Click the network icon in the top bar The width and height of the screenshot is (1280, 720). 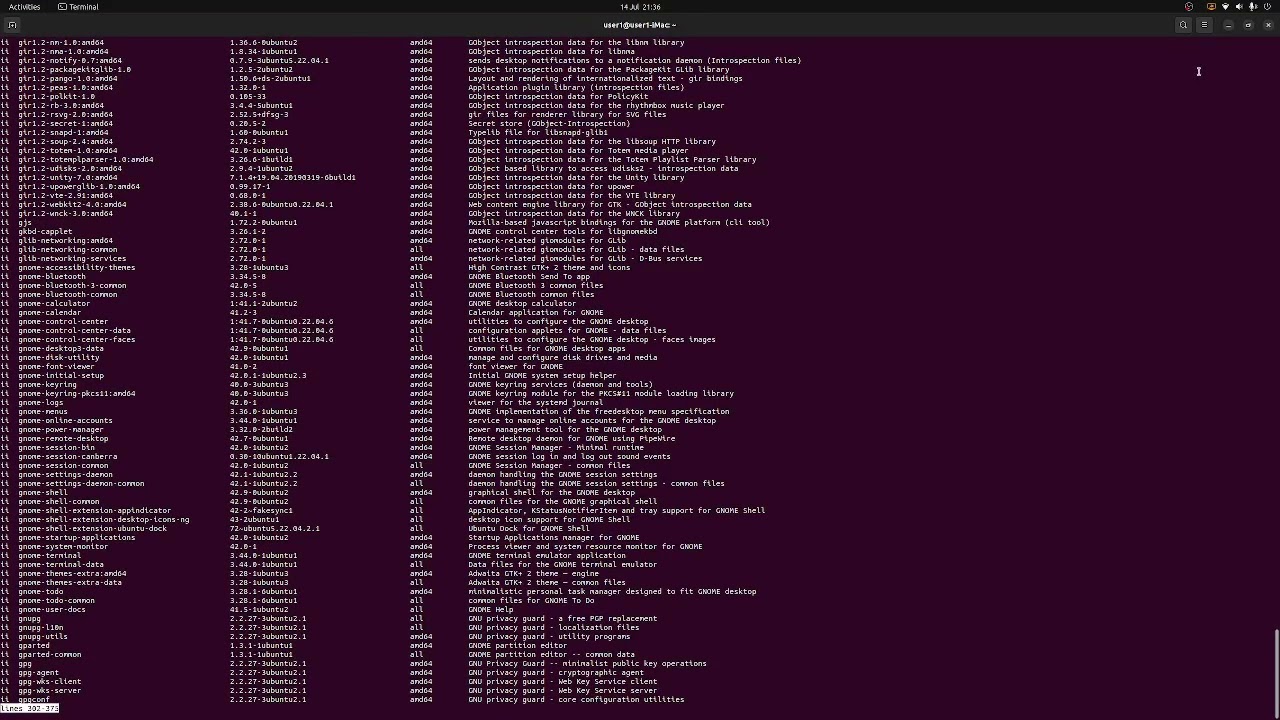pos(1225,7)
